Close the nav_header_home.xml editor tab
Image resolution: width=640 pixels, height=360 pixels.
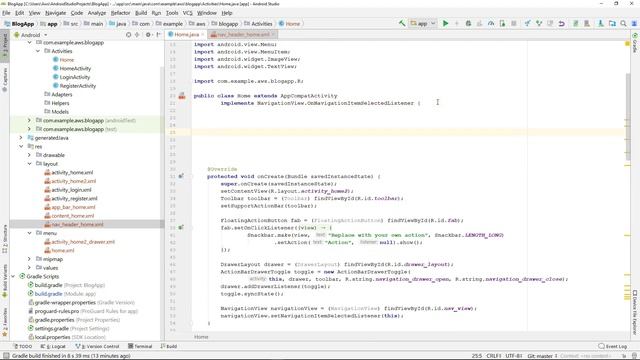click(273, 35)
